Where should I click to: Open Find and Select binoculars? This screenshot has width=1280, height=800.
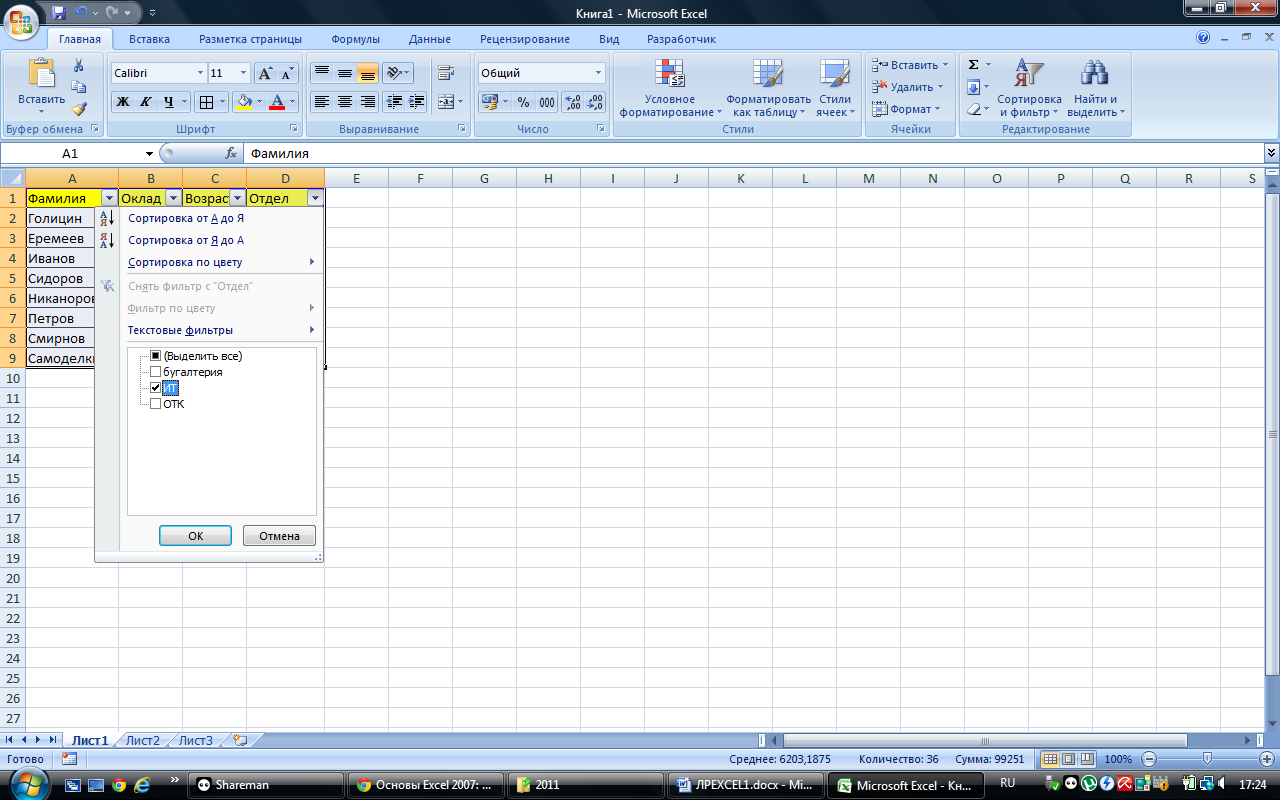[x=1096, y=87]
